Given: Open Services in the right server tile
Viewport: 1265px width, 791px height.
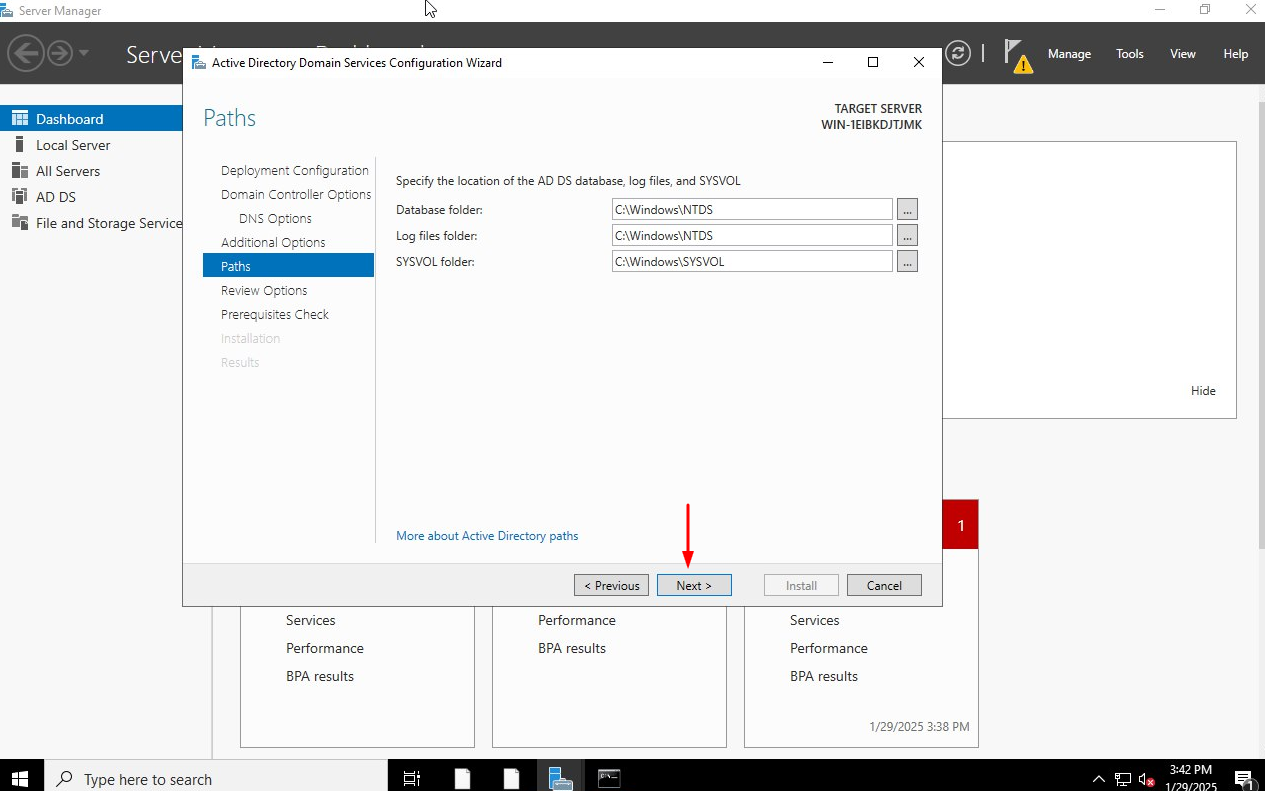Looking at the screenshot, I should click(x=815, y=621).
